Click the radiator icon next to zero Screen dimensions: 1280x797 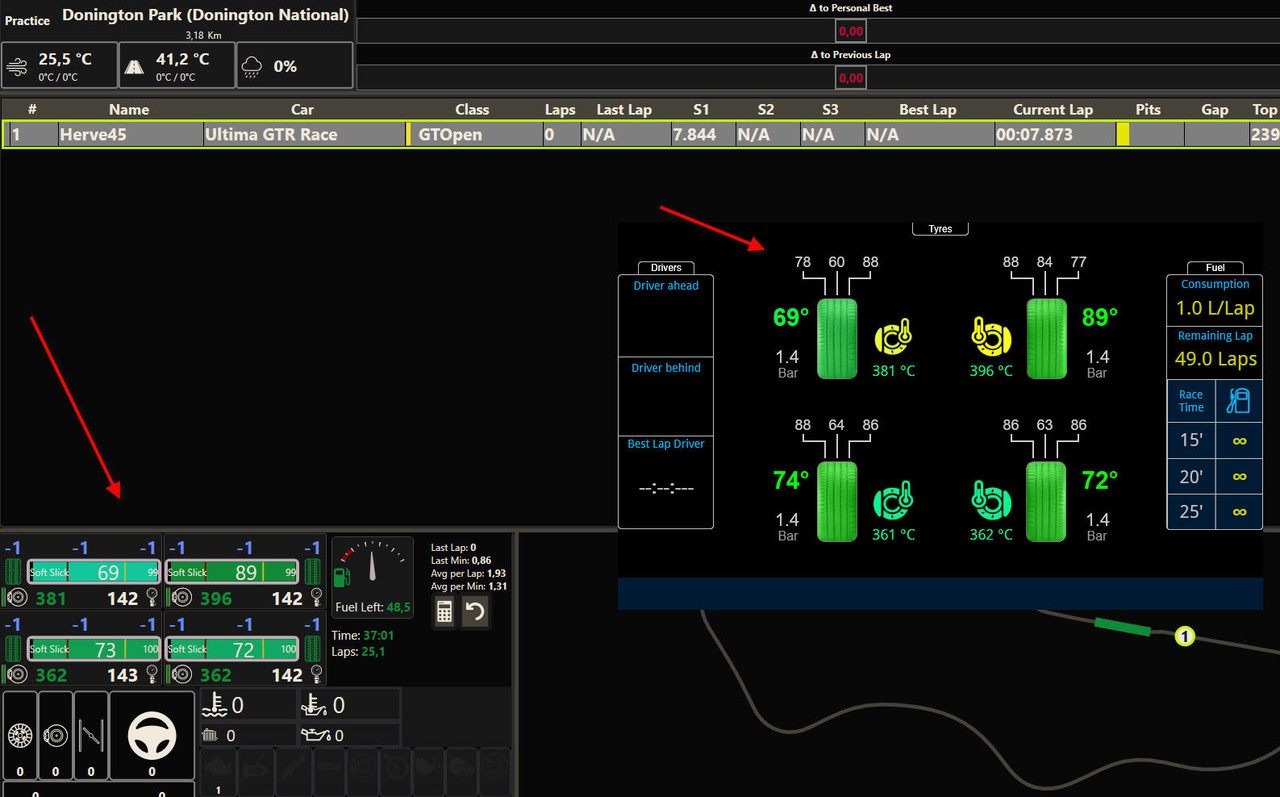[x=209, y=735]
